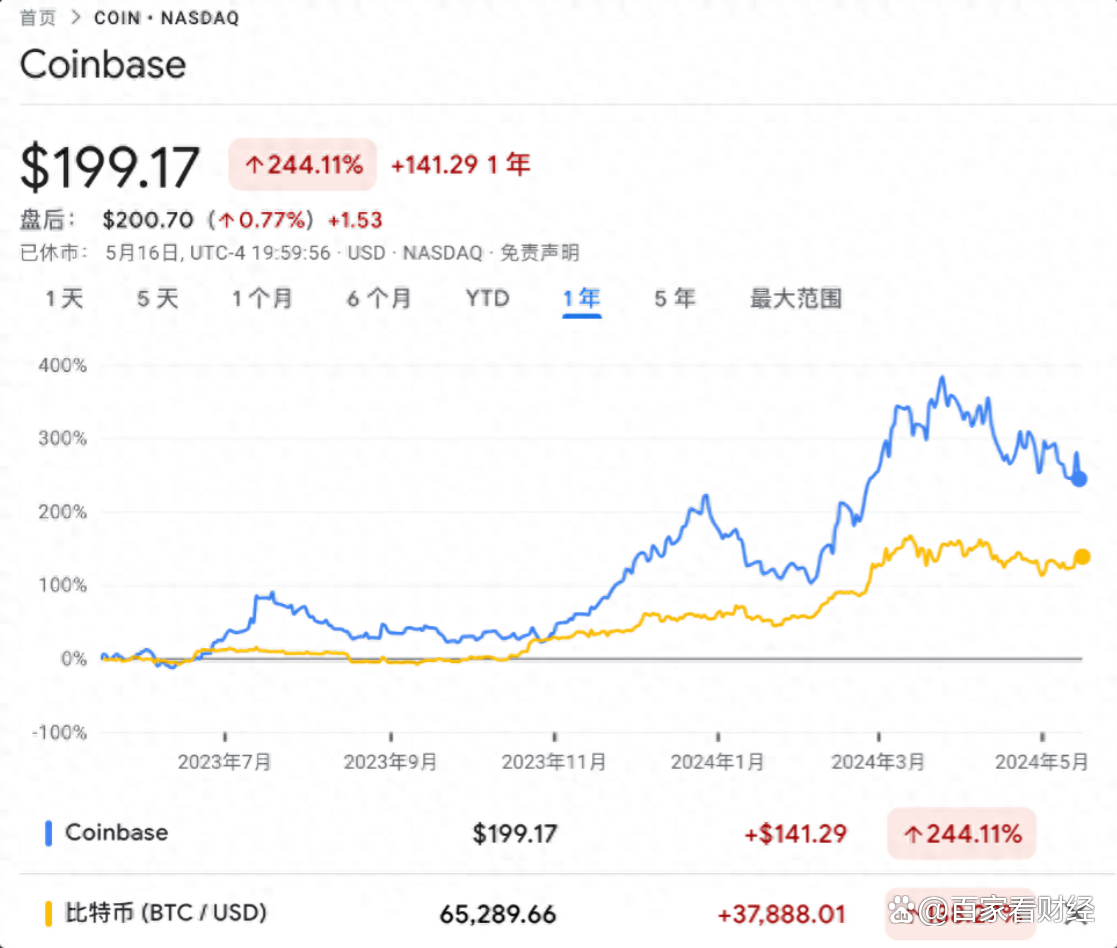
Task: Switch to the 1 个月 range tab
Action: (262, 298)
